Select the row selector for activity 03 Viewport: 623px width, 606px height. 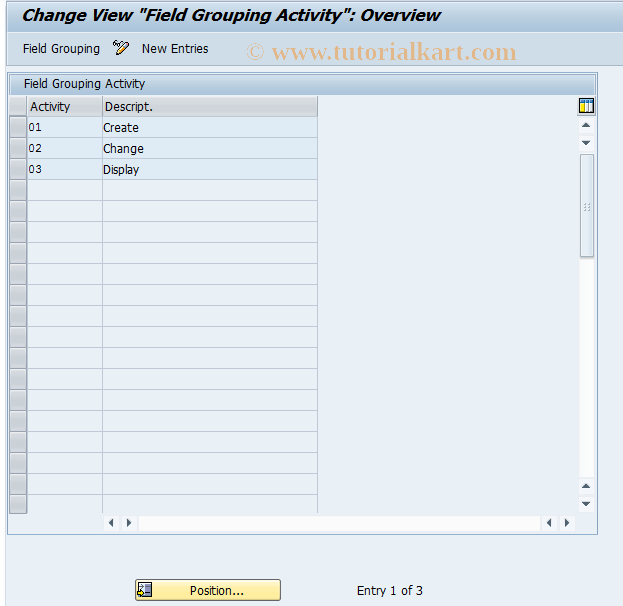click(x=18, y=169)
